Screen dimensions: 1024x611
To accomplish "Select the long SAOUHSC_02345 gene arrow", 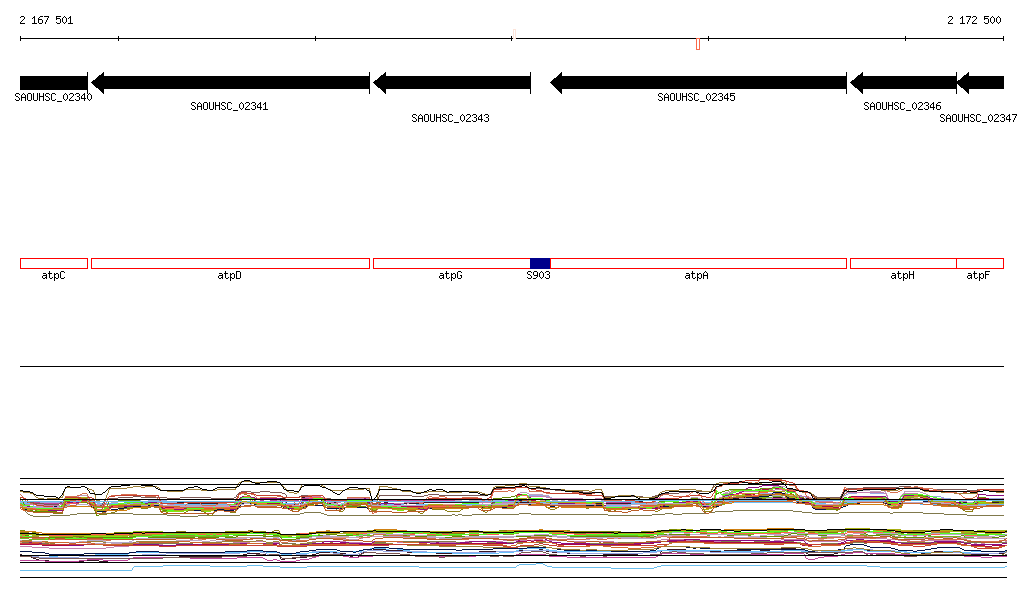I will pyautogui.click(x=699, y=83).
